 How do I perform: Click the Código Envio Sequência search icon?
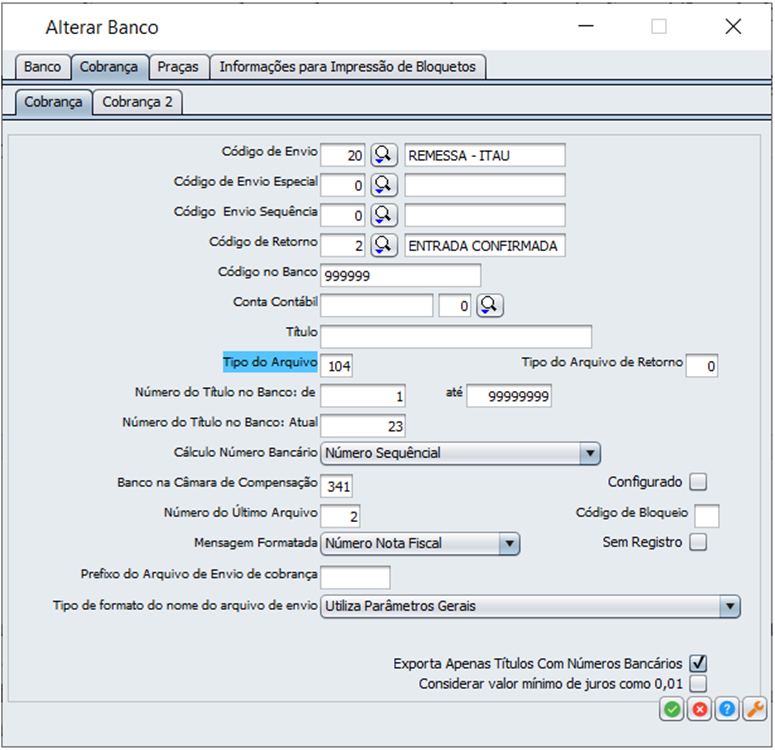point(384,215)
